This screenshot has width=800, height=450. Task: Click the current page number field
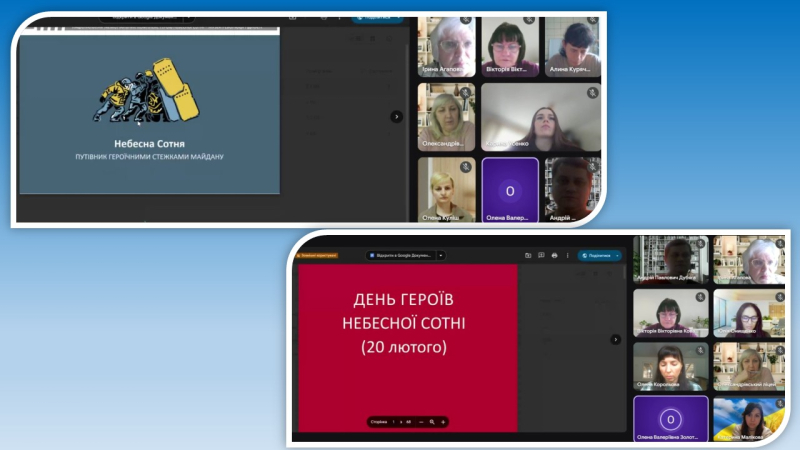click(x=394, y=422)
